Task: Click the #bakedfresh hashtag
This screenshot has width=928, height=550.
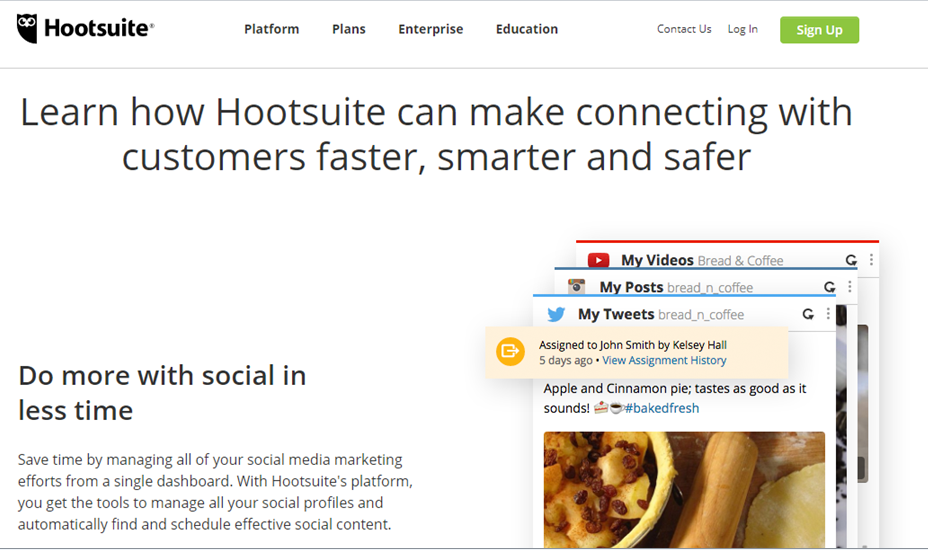Action: click(x=662, y=408)
